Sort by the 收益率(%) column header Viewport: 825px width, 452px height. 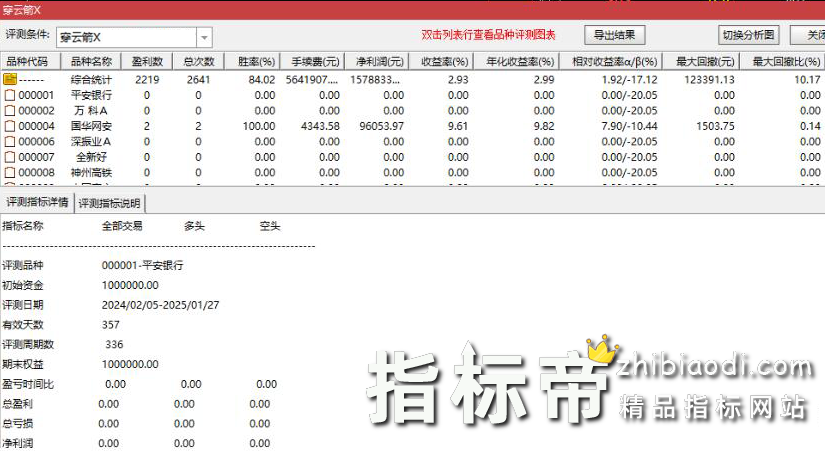441,62
